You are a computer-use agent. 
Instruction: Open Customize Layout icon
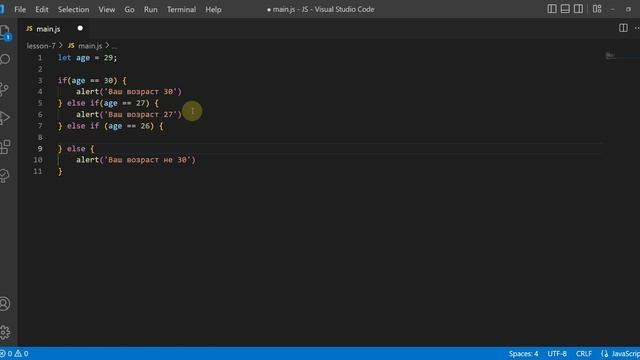[x=597, y=9]
